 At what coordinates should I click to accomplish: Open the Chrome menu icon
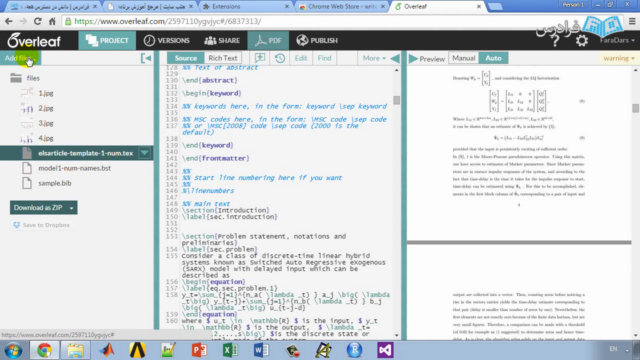pyautogui.click(x=632, y=21)
